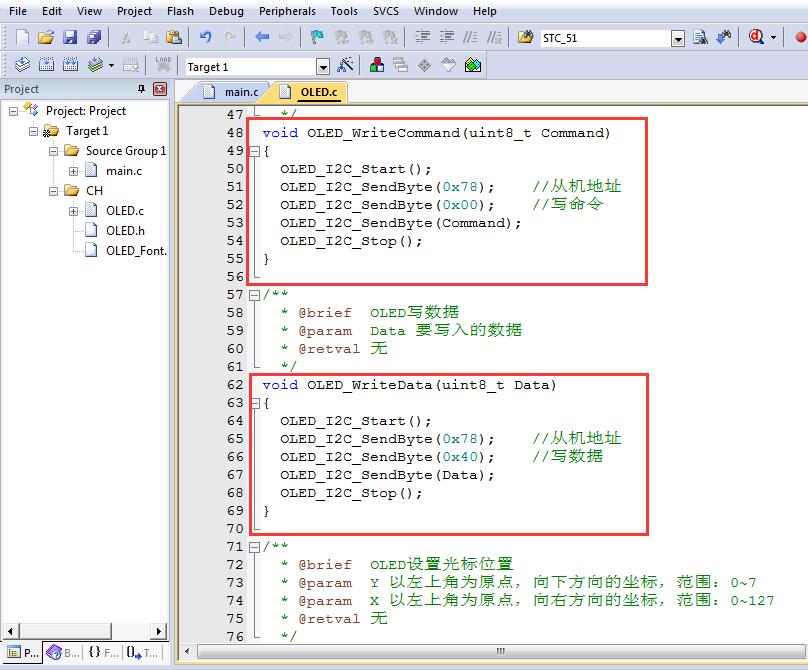This screenshot has height=670, width=808.
Task: Select OLED.h in the project tree
Action: tap(125, 231)
